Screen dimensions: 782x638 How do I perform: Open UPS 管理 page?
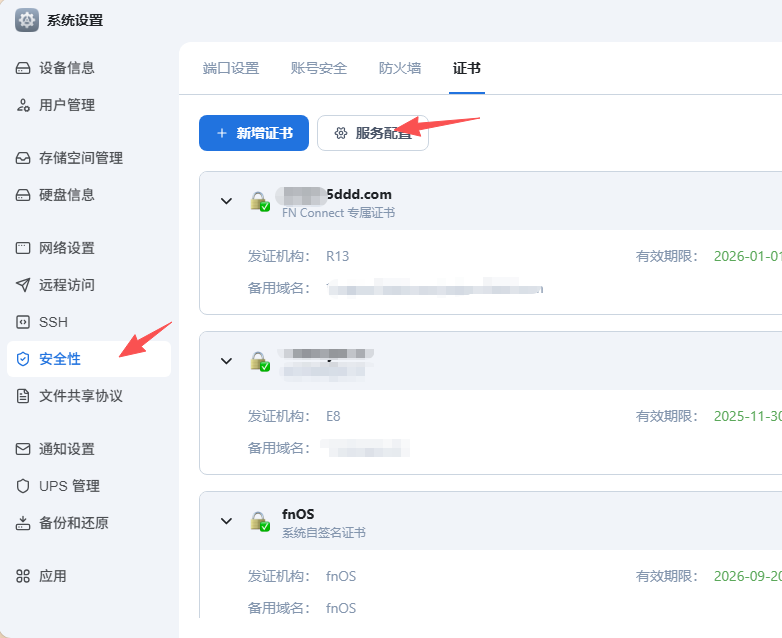[x=89, y=486]
